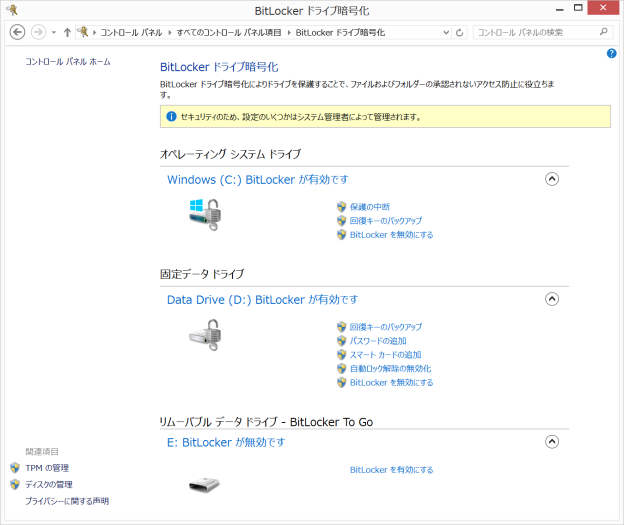Collapse the E: removable drive section
This screenshot has height=525, width=624.
pos(552,441)
